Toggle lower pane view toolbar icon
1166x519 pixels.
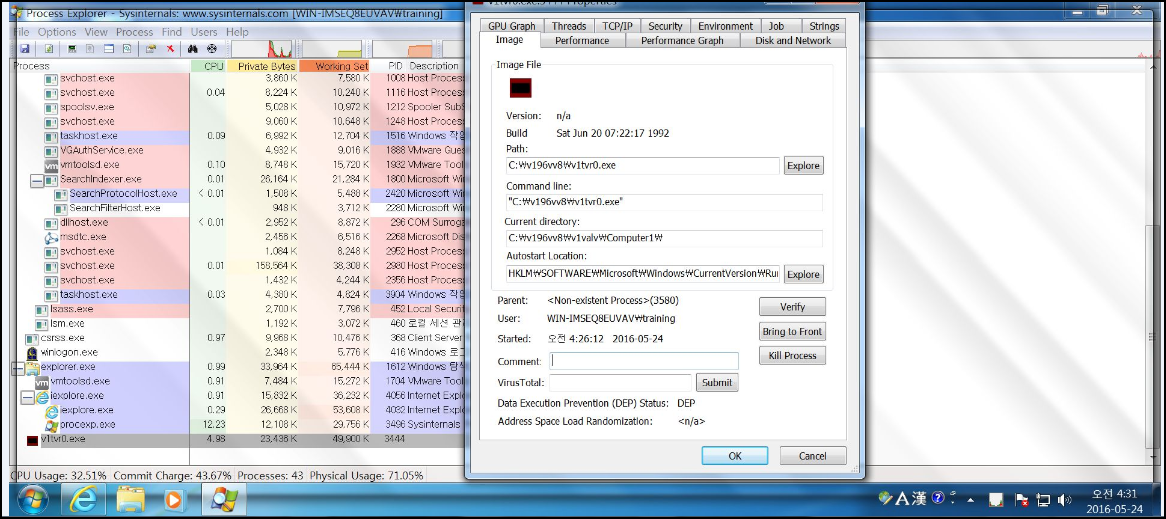109,49
